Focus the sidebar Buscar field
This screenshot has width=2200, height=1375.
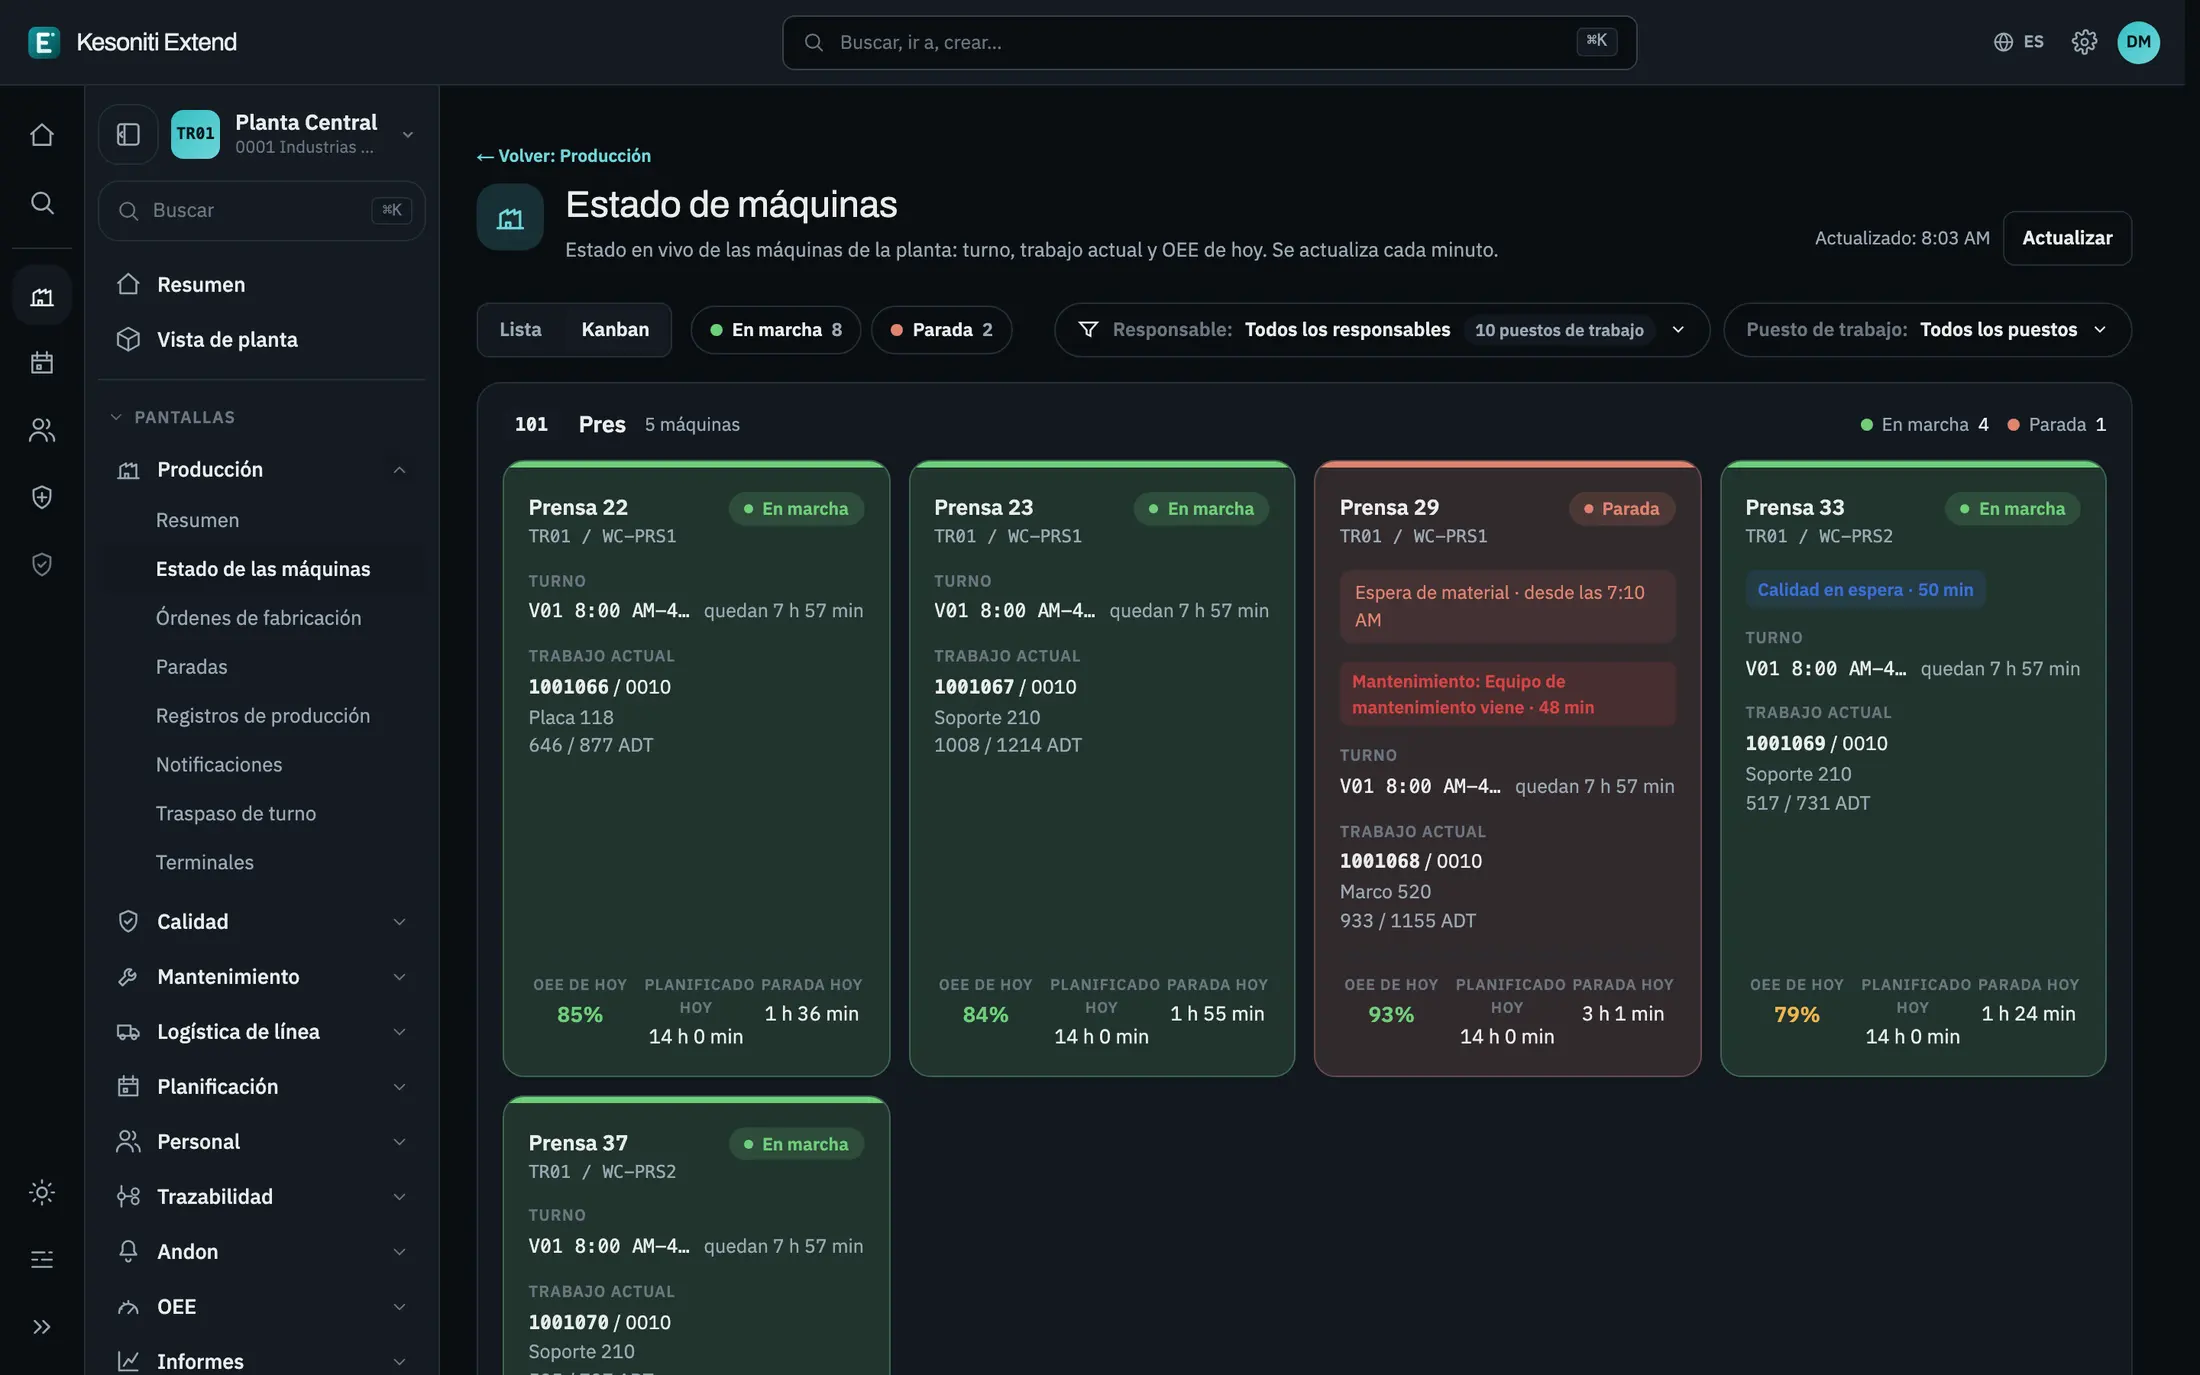pyautogui.click(x=262, y=210)
